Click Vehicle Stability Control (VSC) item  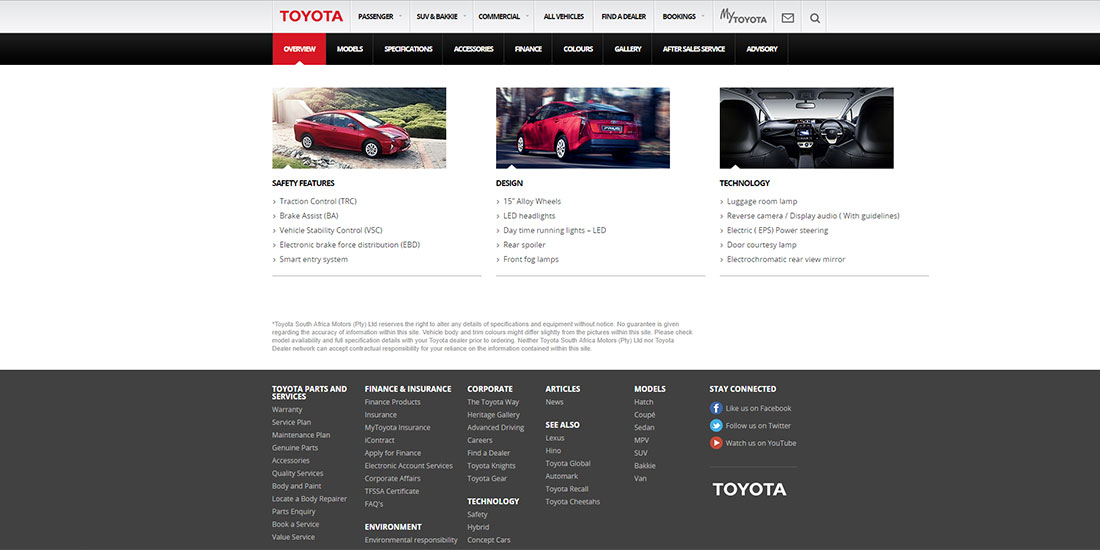tap(330, 230)
